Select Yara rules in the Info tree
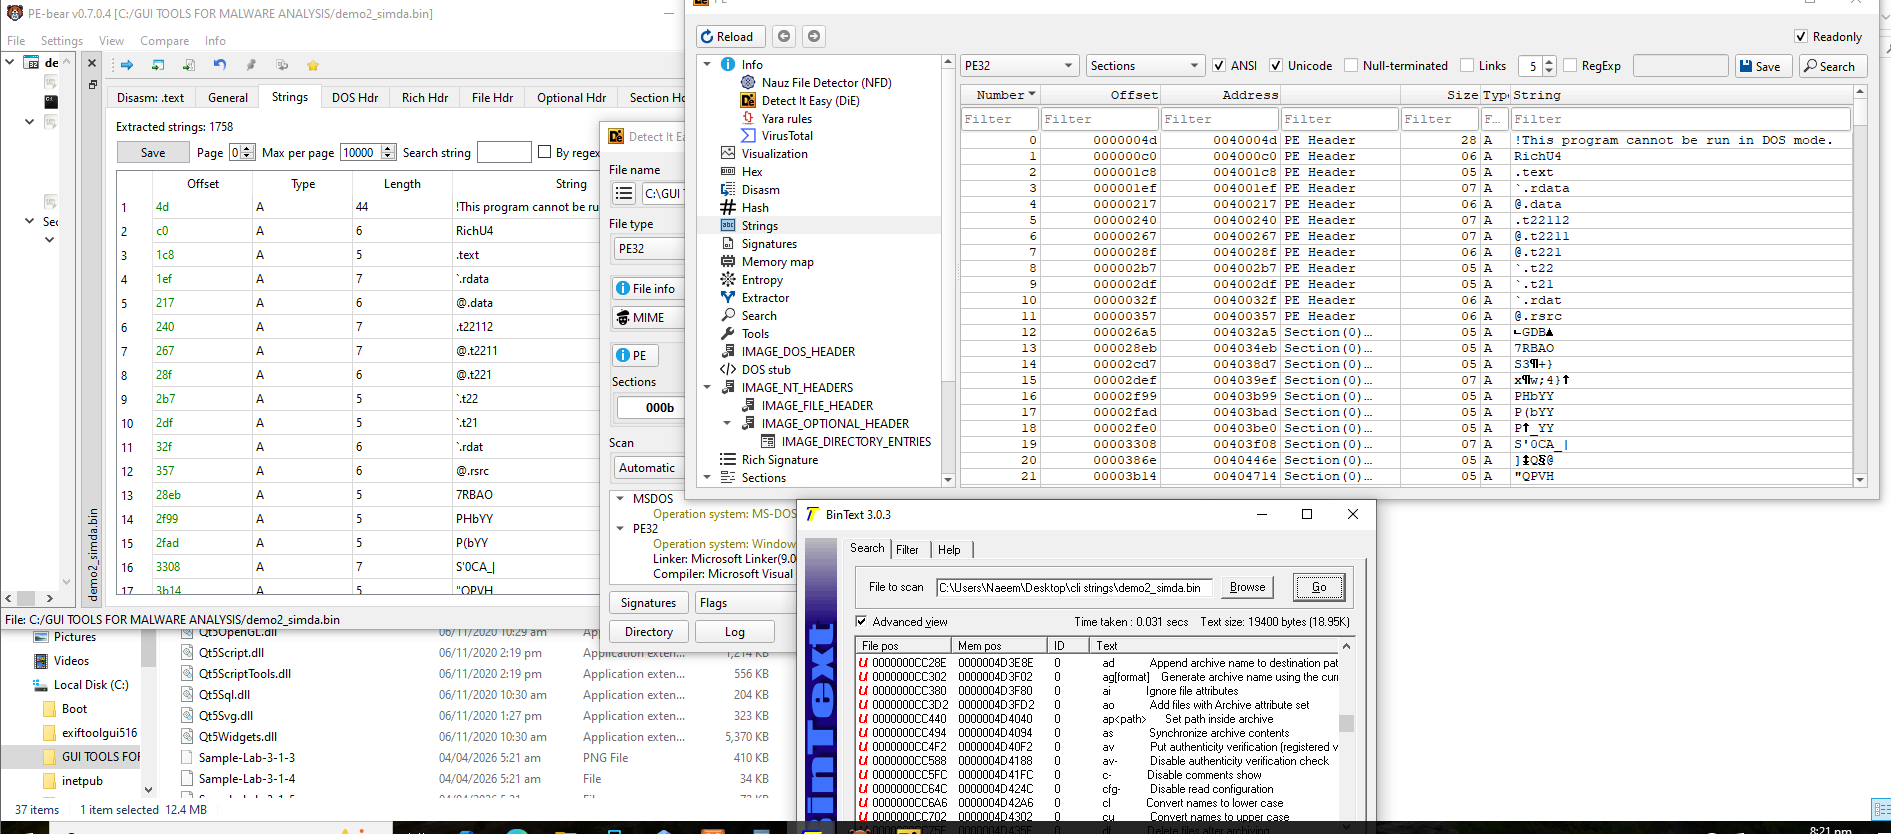This screenshot has width=1891, height=834. [x=786, y=119]
